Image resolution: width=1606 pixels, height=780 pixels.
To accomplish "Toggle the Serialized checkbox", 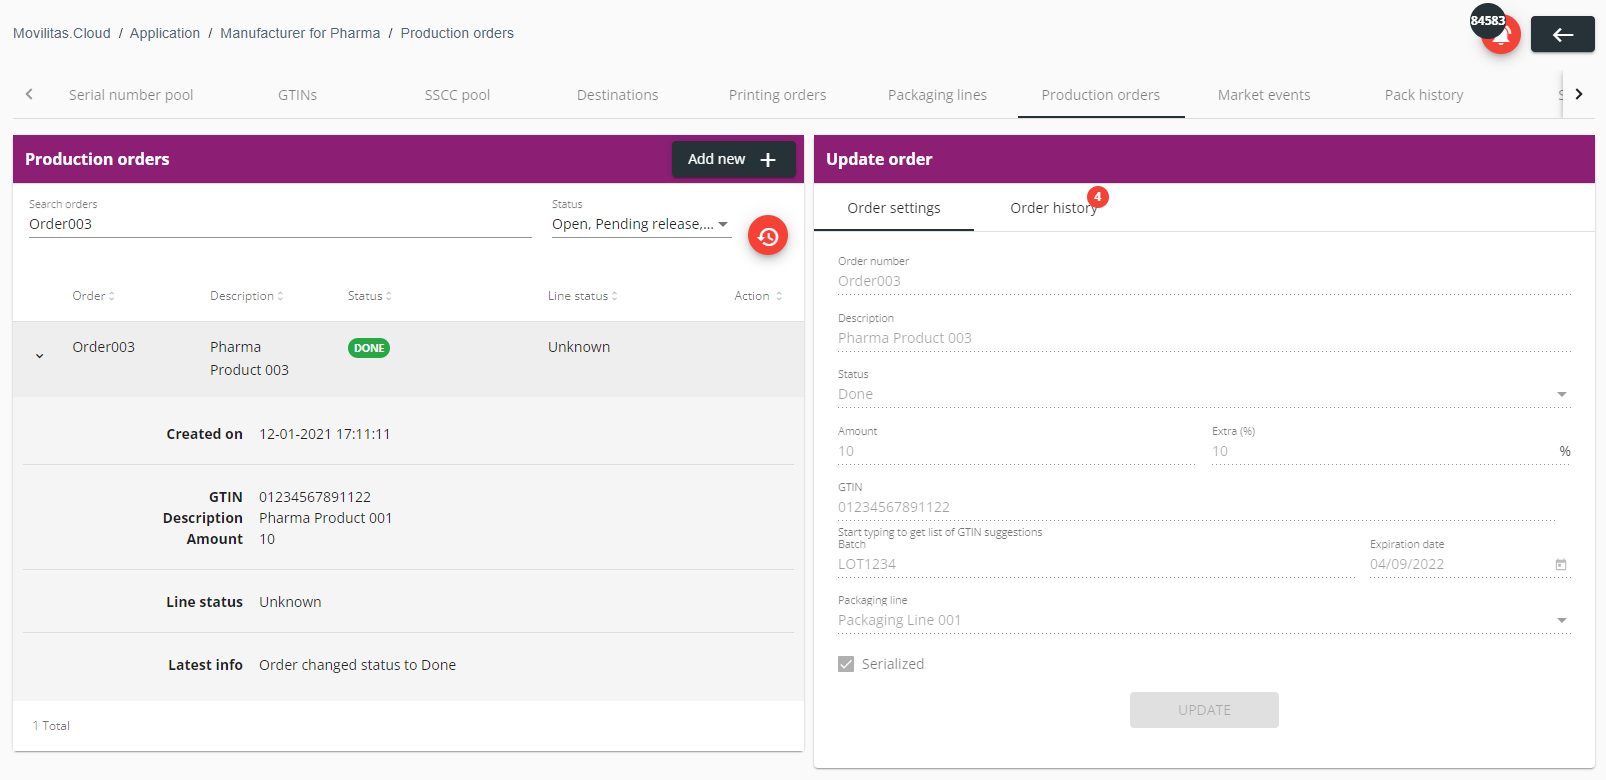I will [846, 664].
